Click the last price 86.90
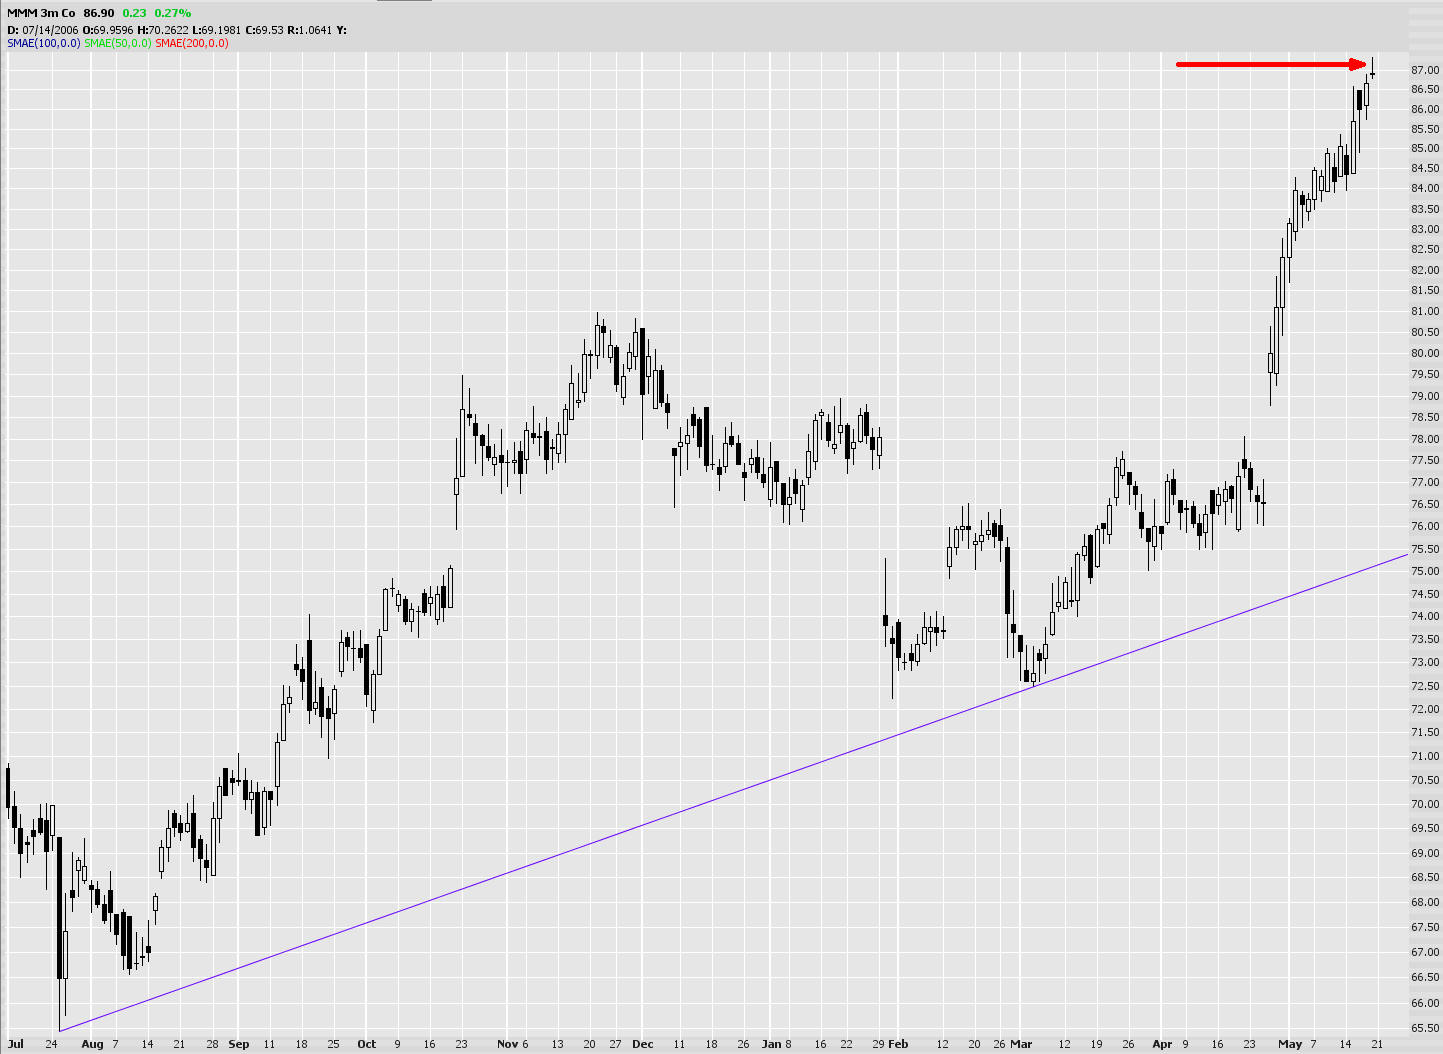Screen dimensions: 1443x1054 coord(99,13)
